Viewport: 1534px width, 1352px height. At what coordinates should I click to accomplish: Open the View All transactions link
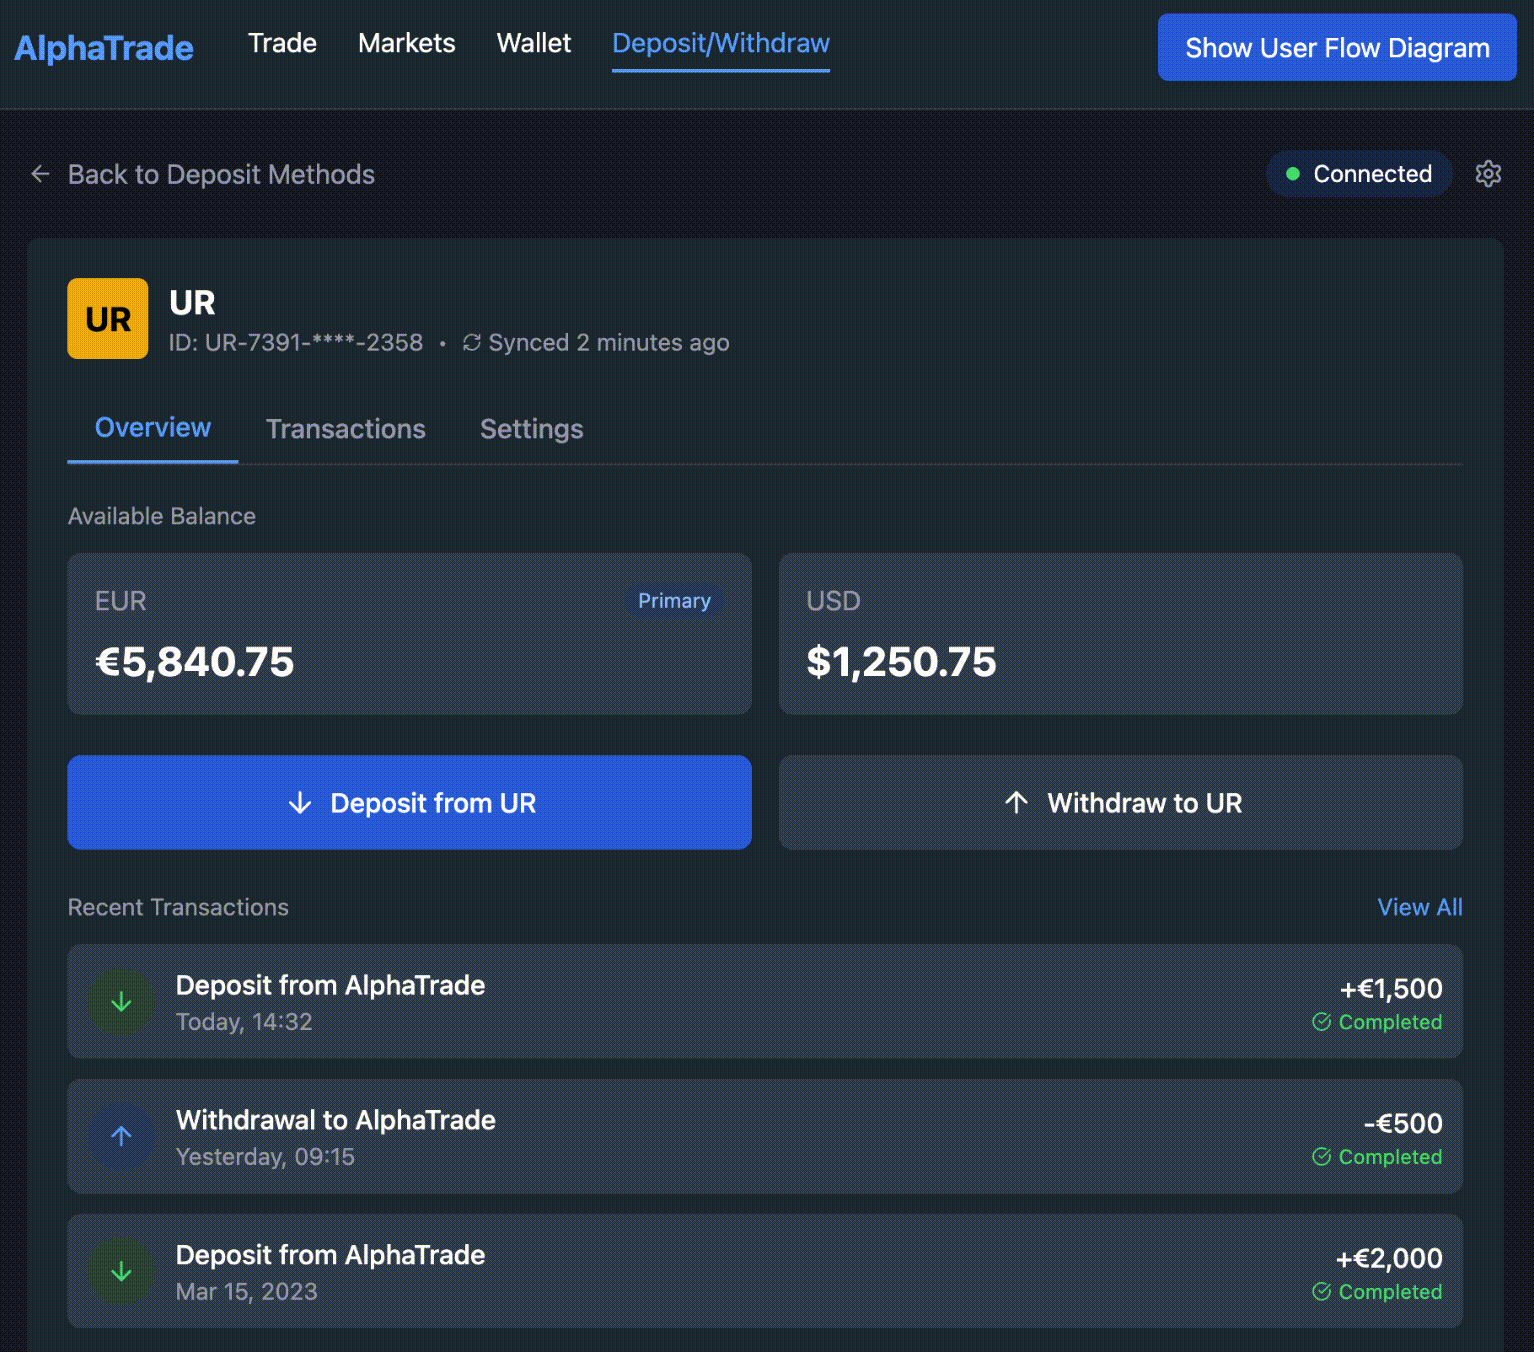(x=1419, y=907)
